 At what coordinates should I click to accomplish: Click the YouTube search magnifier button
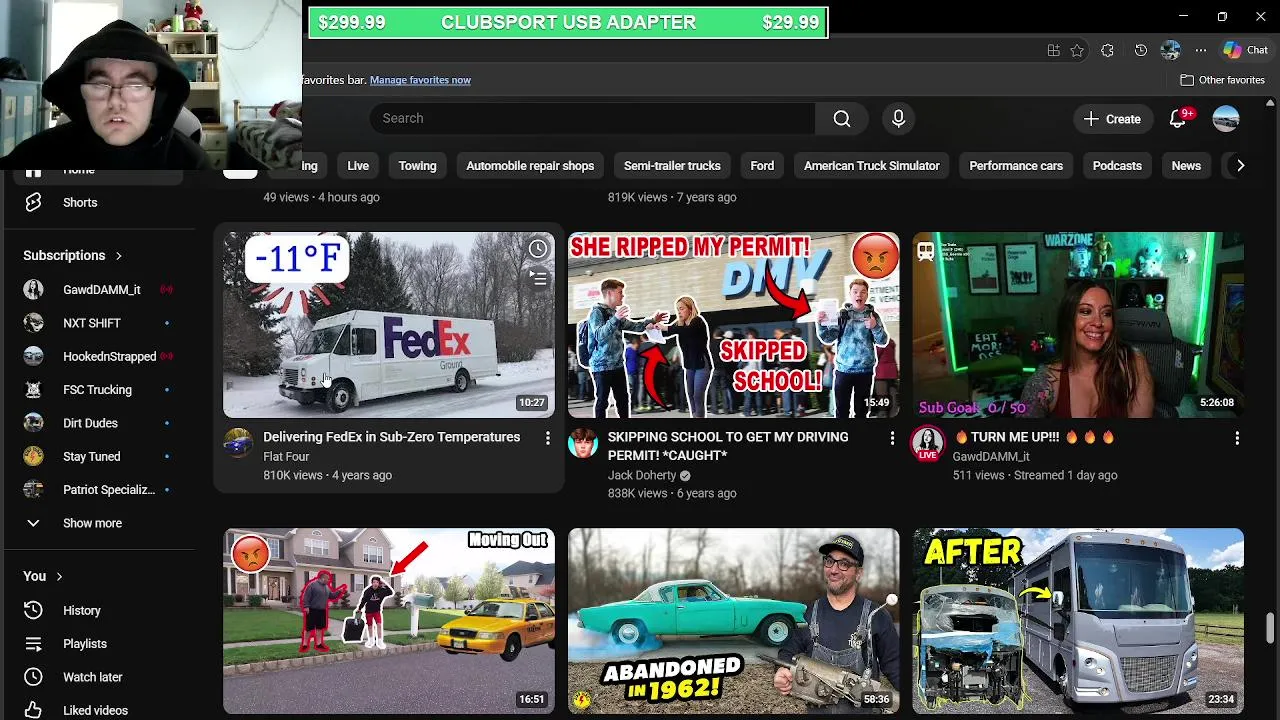pyautogui.click(x=842, y=118)
